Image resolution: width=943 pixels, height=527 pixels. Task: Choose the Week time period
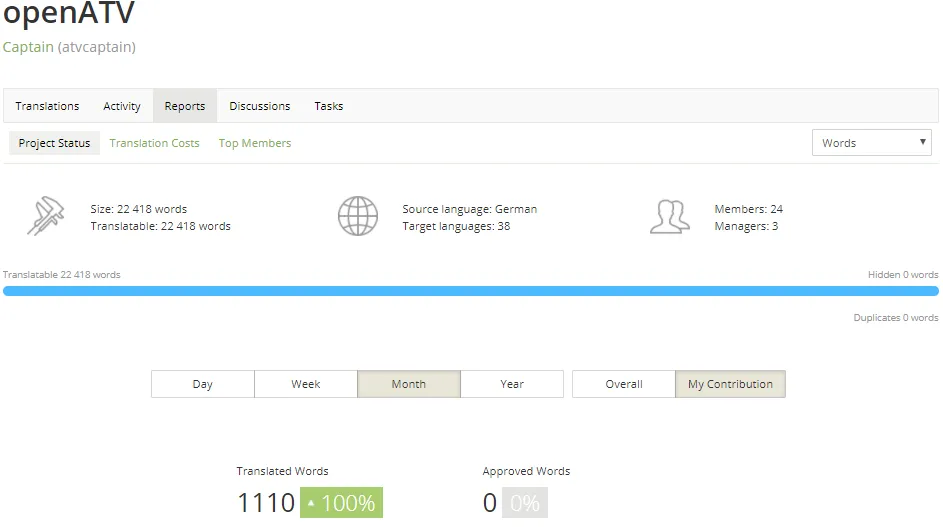(306, 384)
